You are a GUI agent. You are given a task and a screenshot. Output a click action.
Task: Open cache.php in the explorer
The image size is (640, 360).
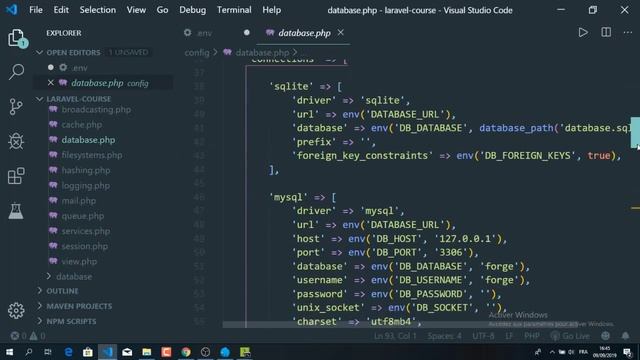tap(82, 124)
